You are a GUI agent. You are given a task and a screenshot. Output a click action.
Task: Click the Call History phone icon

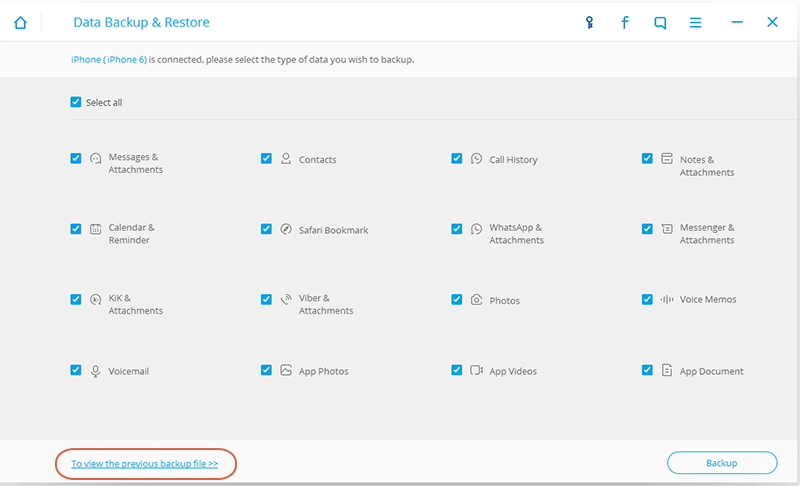click(x=476, y=159)
